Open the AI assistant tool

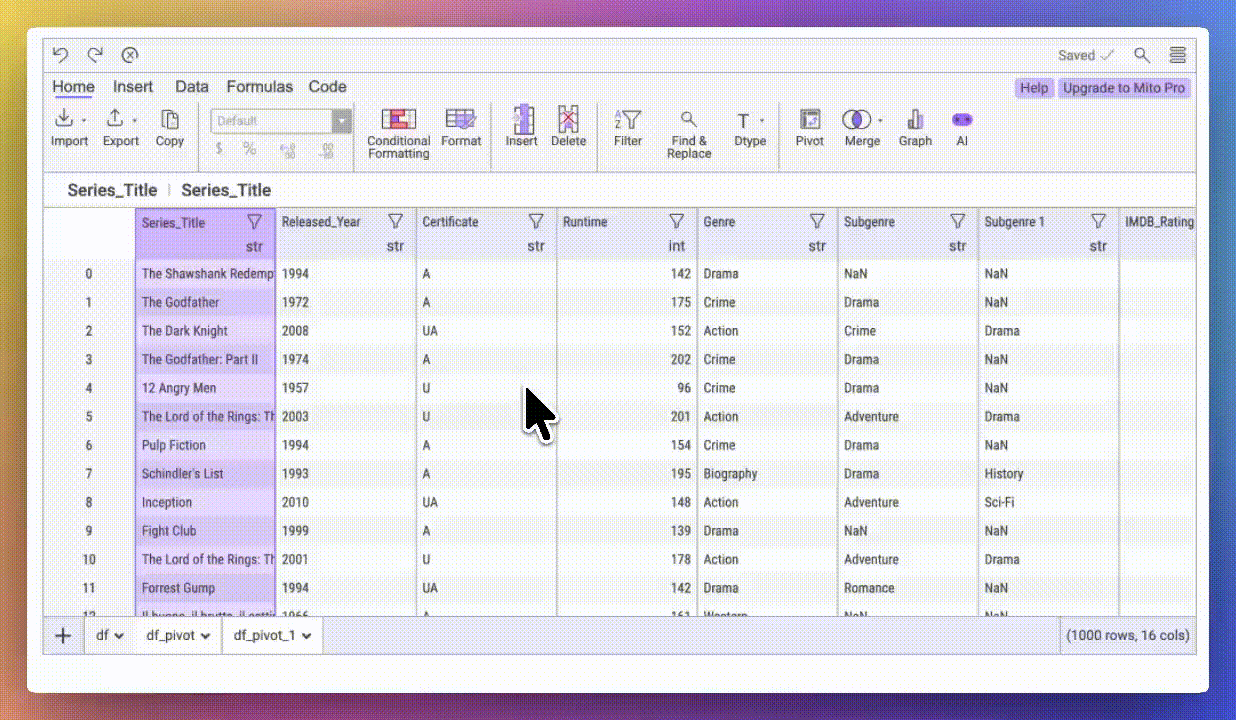click(961, 127)
